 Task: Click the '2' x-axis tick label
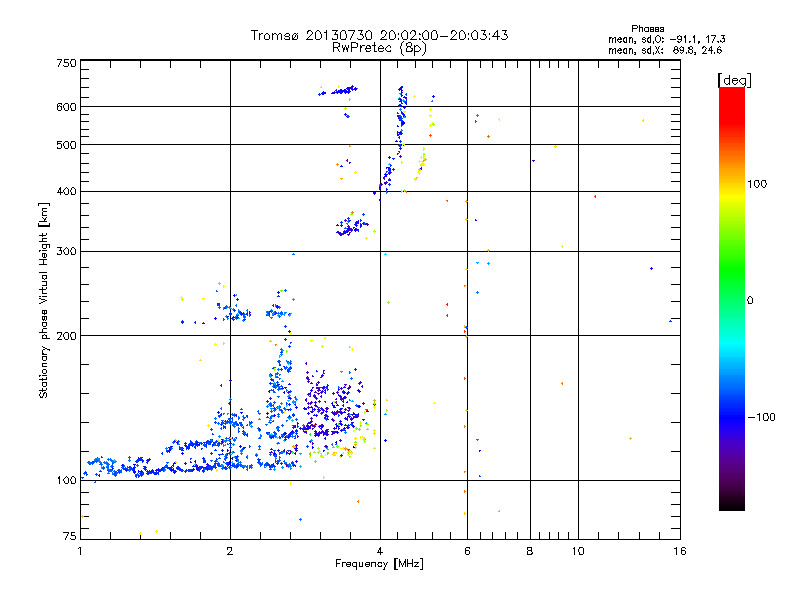[230, 551]
